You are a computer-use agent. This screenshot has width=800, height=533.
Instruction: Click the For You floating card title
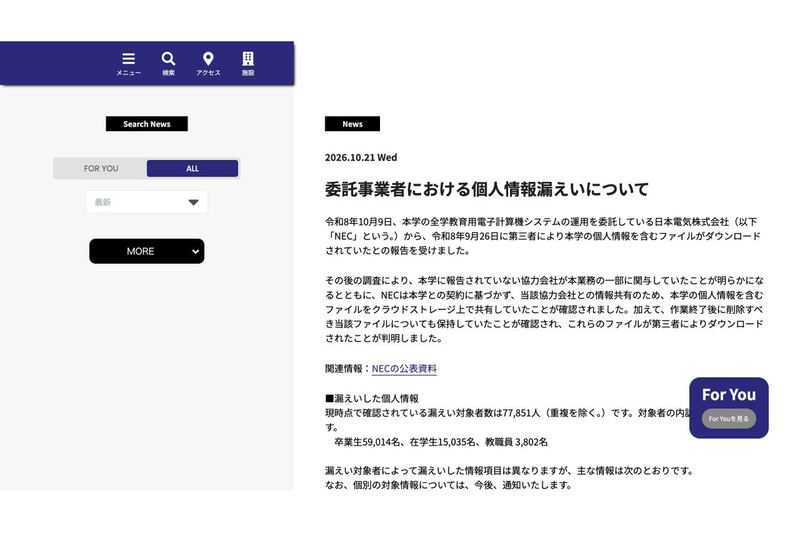[729, 394]
